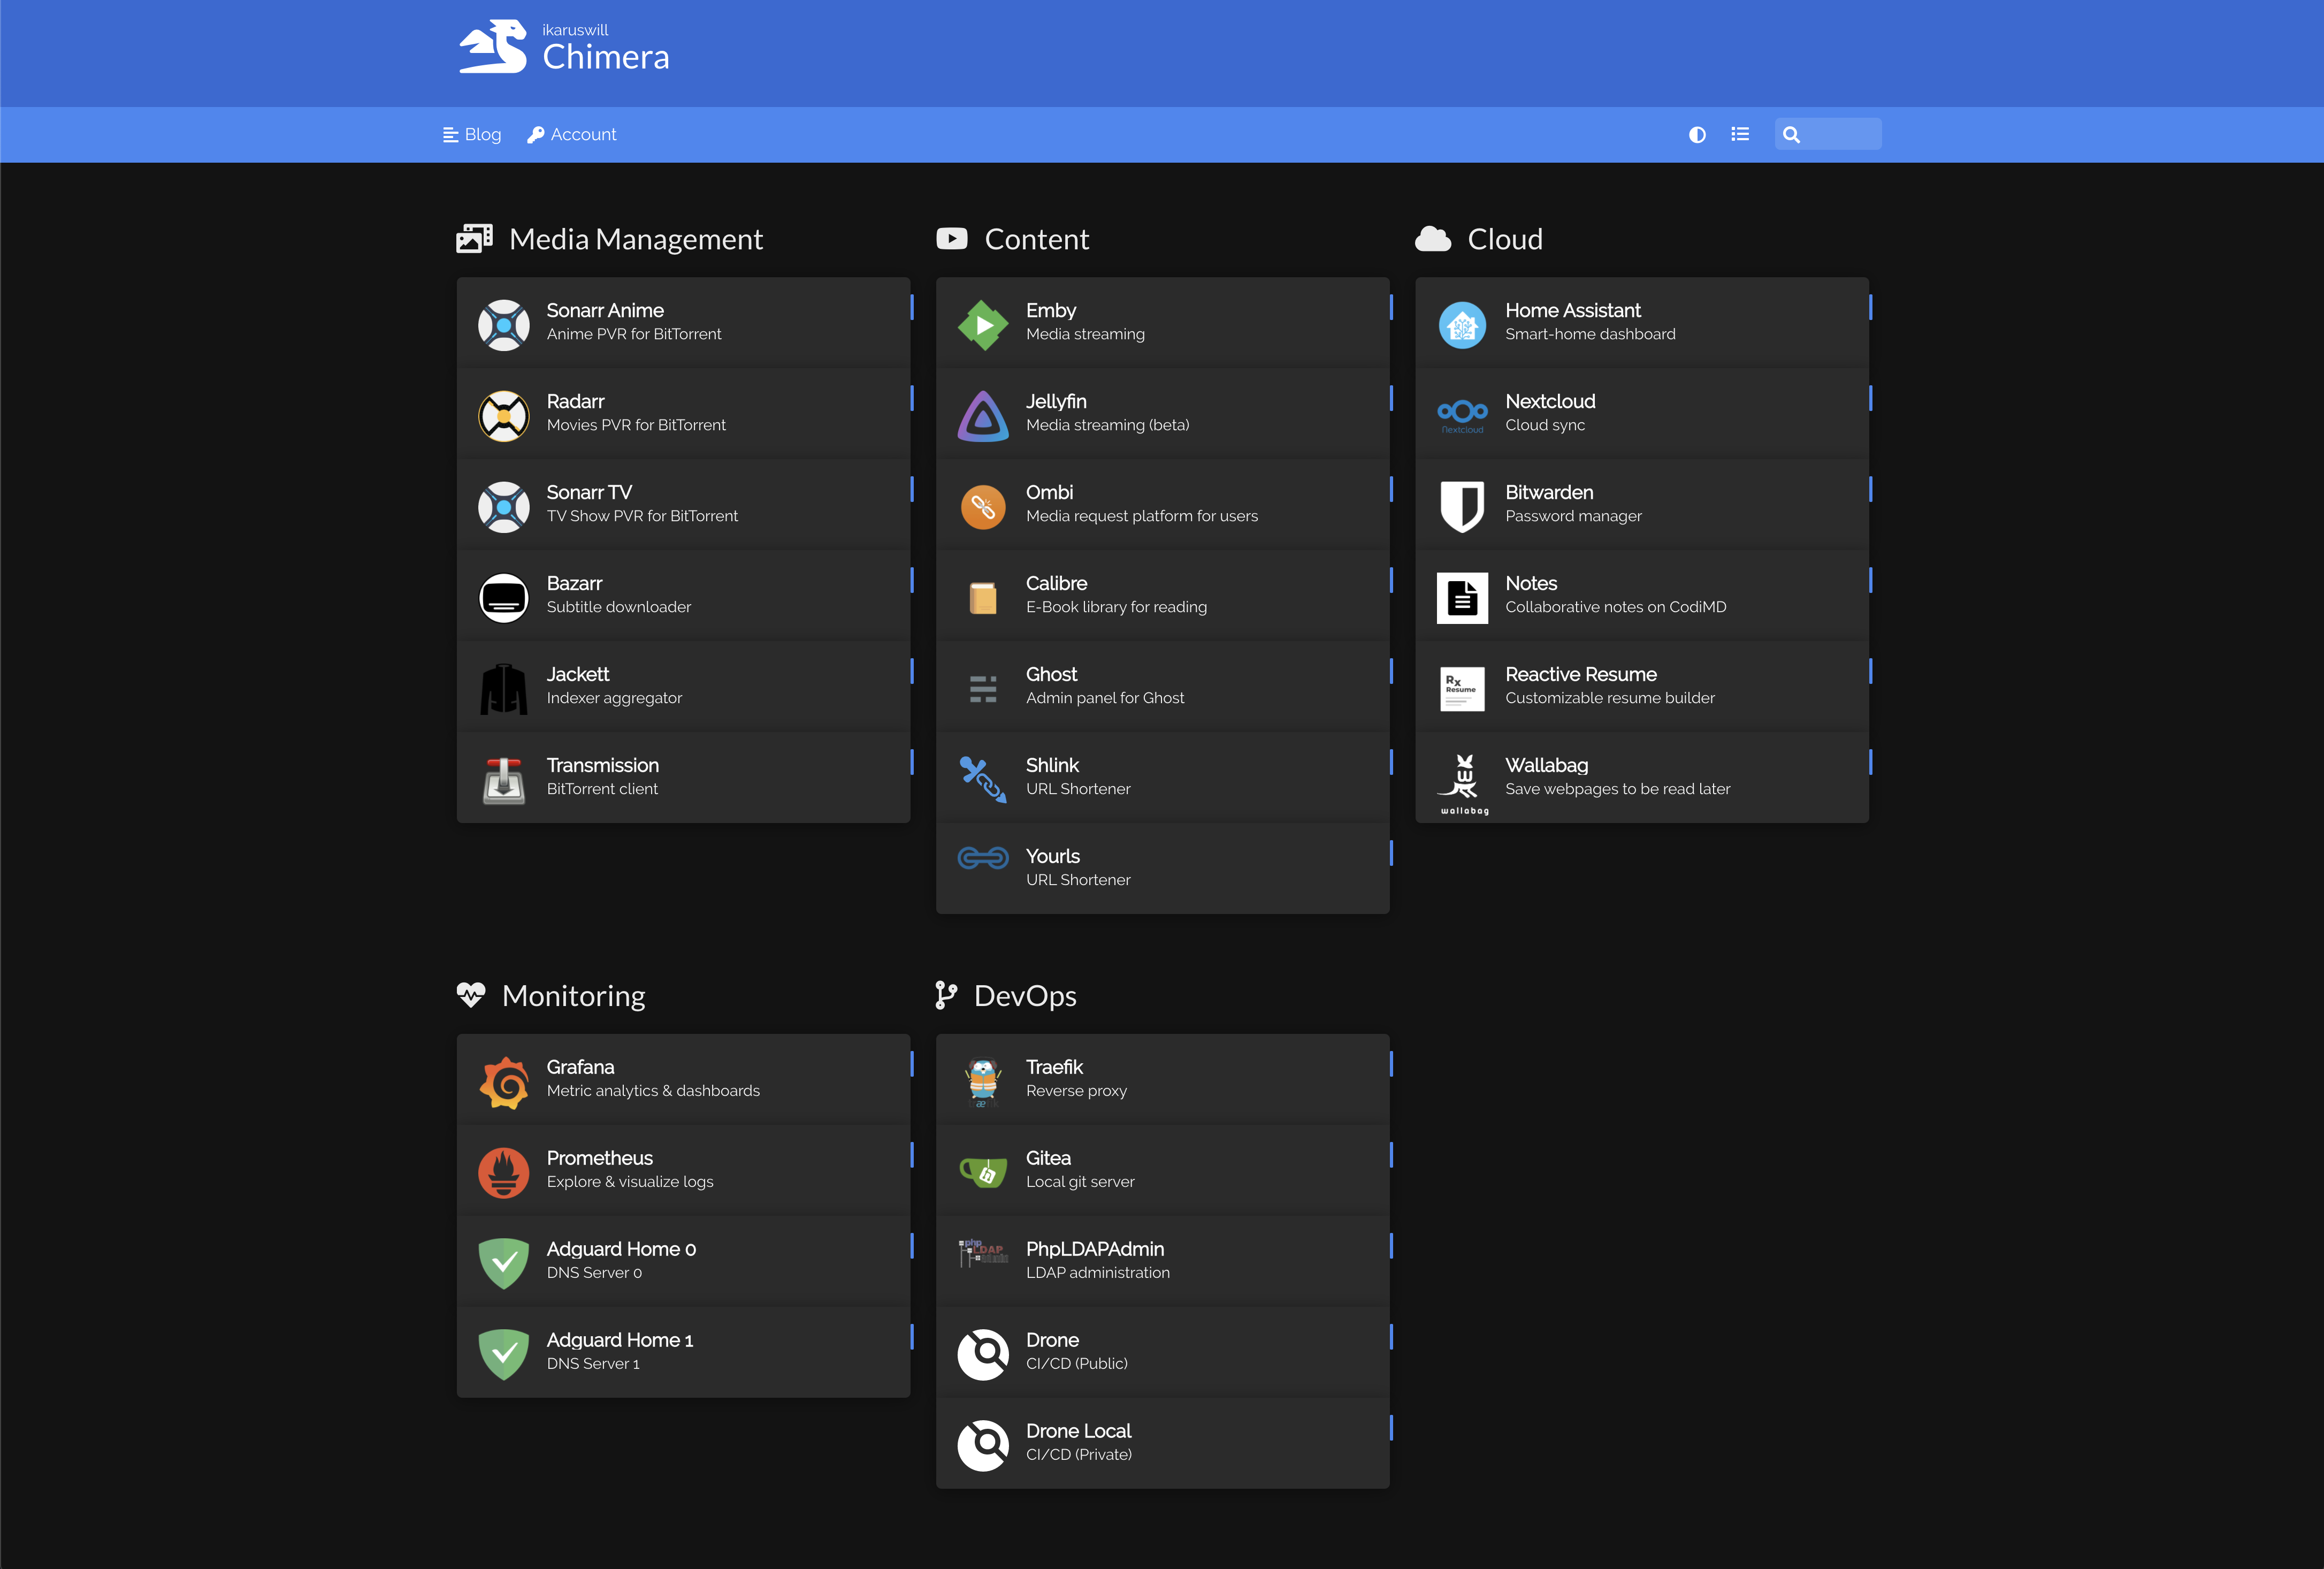Click 'Reverse proxy' text
This screenshot has height=1569, width=2324.
[x=1076, y=1091]
